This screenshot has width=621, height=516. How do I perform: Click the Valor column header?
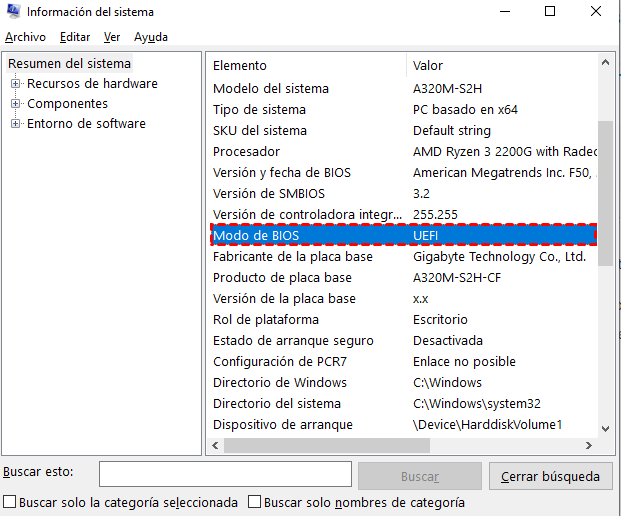(x=428, y=65)
